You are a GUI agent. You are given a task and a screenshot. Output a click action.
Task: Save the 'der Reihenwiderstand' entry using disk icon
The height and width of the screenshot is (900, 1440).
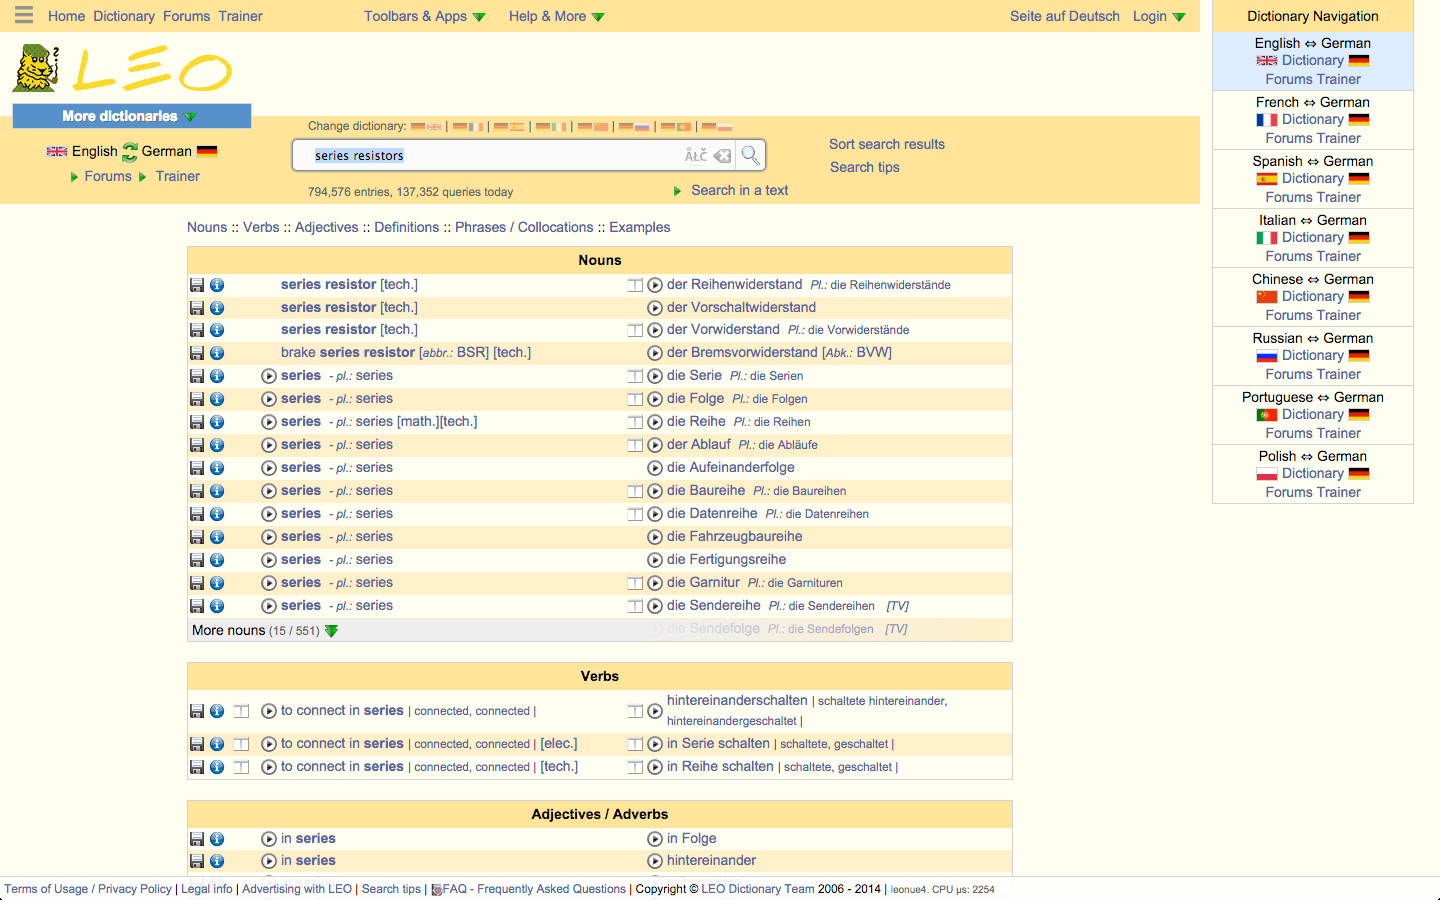[197, 285]
